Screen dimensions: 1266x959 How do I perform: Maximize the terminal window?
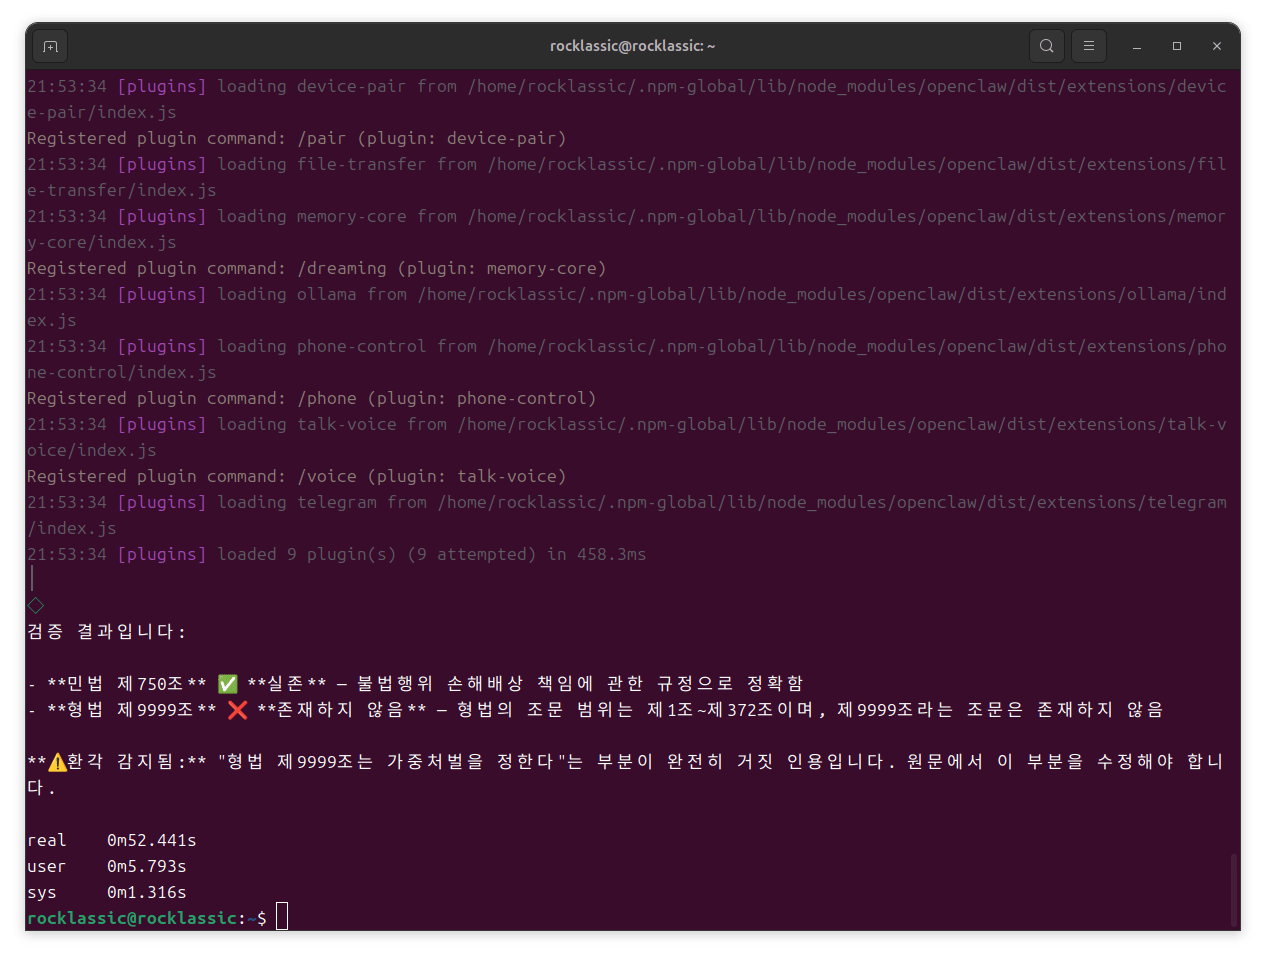click(1177, 46)
